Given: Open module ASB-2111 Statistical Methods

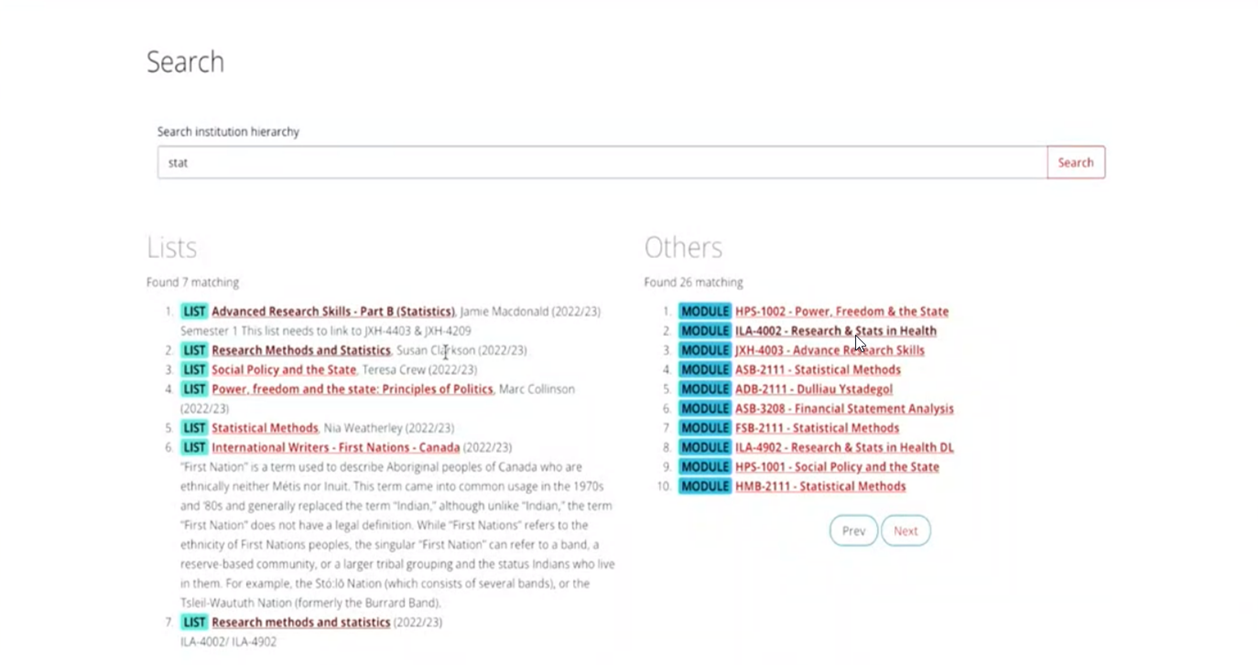Looking at the screenshot, I should (817, 370).
